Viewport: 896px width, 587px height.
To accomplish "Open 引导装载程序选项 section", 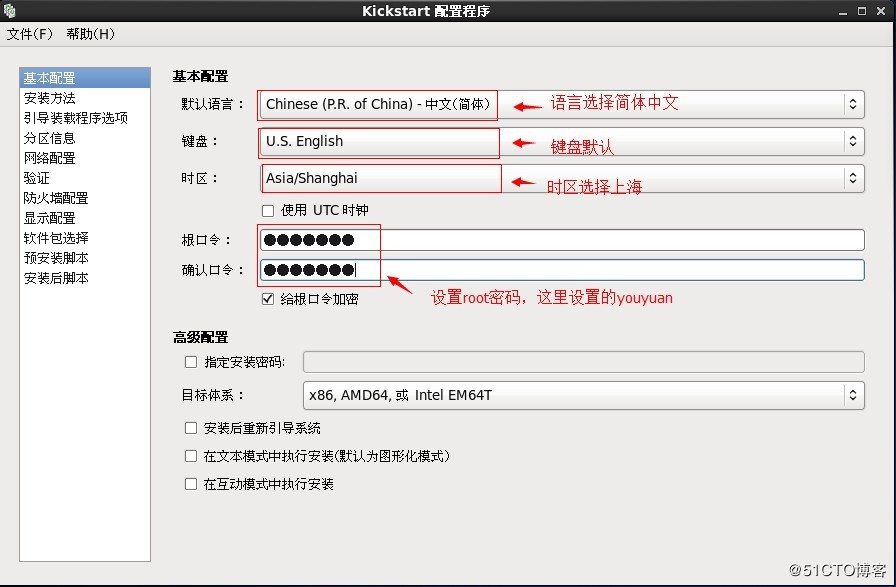I will (85, 118).
